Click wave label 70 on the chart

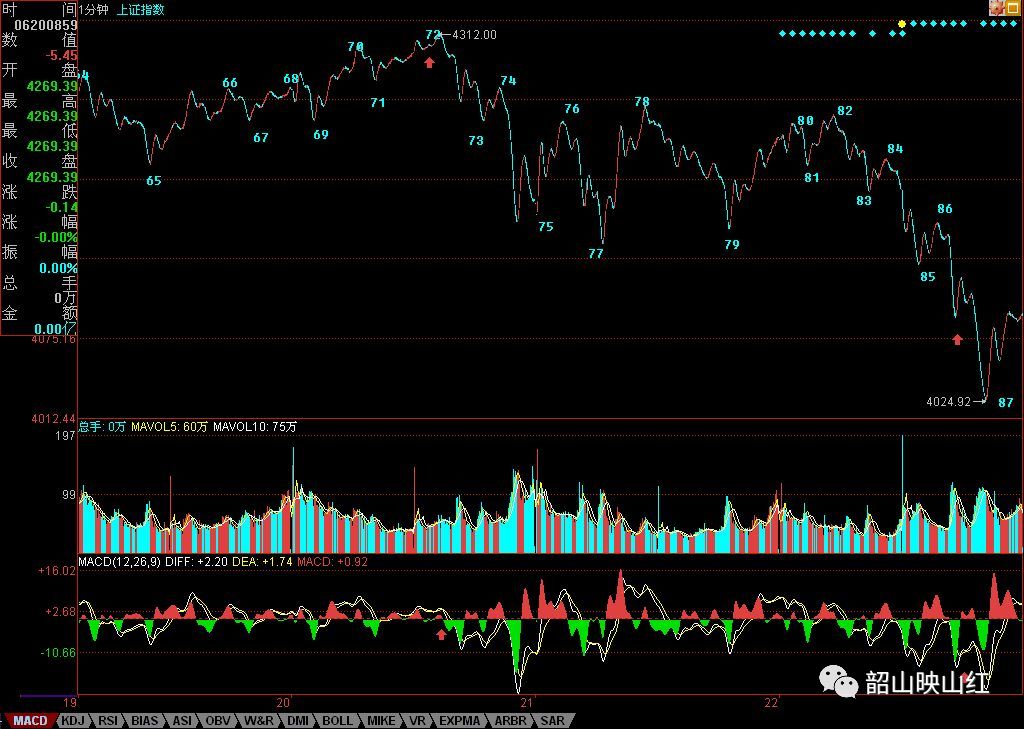pos(355,46)
